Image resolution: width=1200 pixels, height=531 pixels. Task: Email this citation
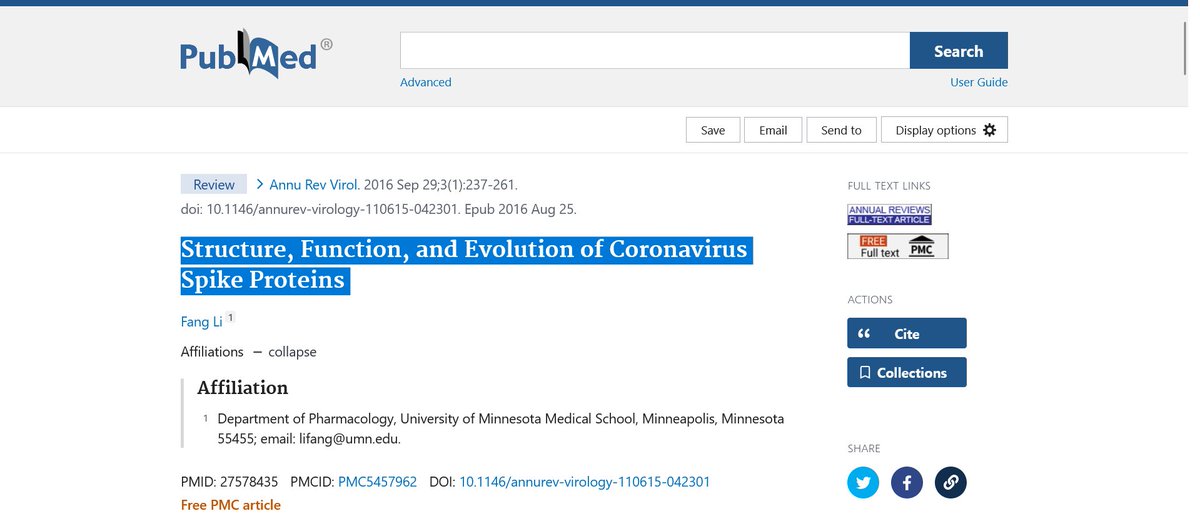tap(773, 130)
